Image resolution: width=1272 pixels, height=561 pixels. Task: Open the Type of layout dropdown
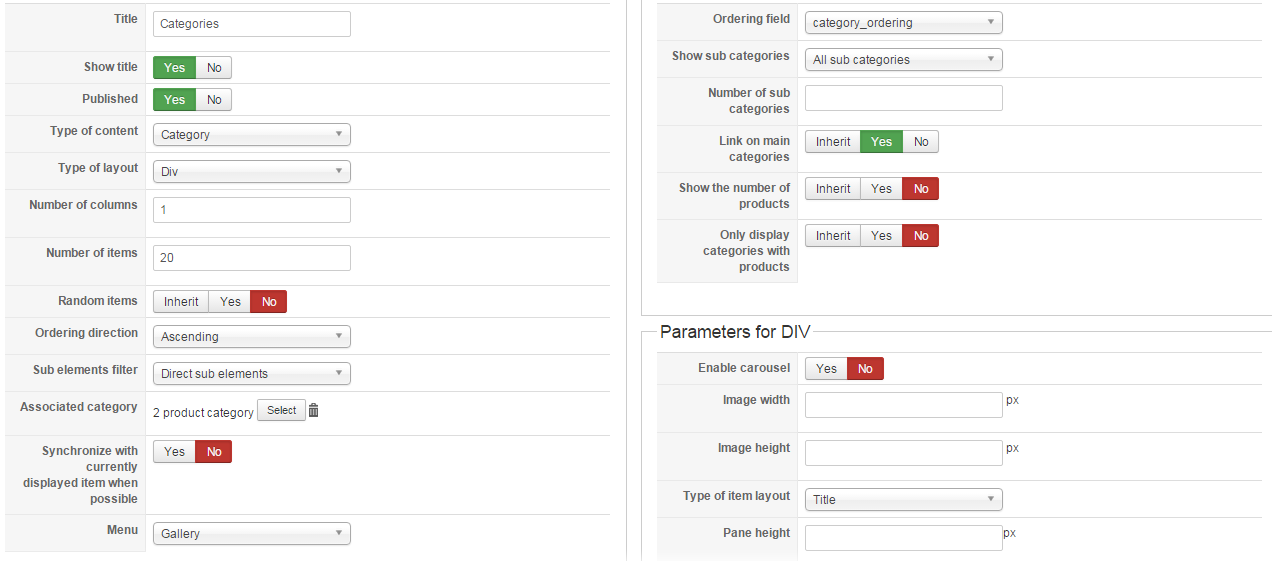pos(251,172)
